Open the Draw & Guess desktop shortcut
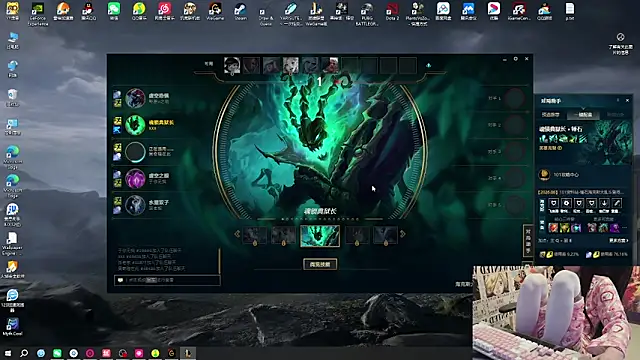Image resolution: width=640 pixels, height=360 pixels. 266,13
